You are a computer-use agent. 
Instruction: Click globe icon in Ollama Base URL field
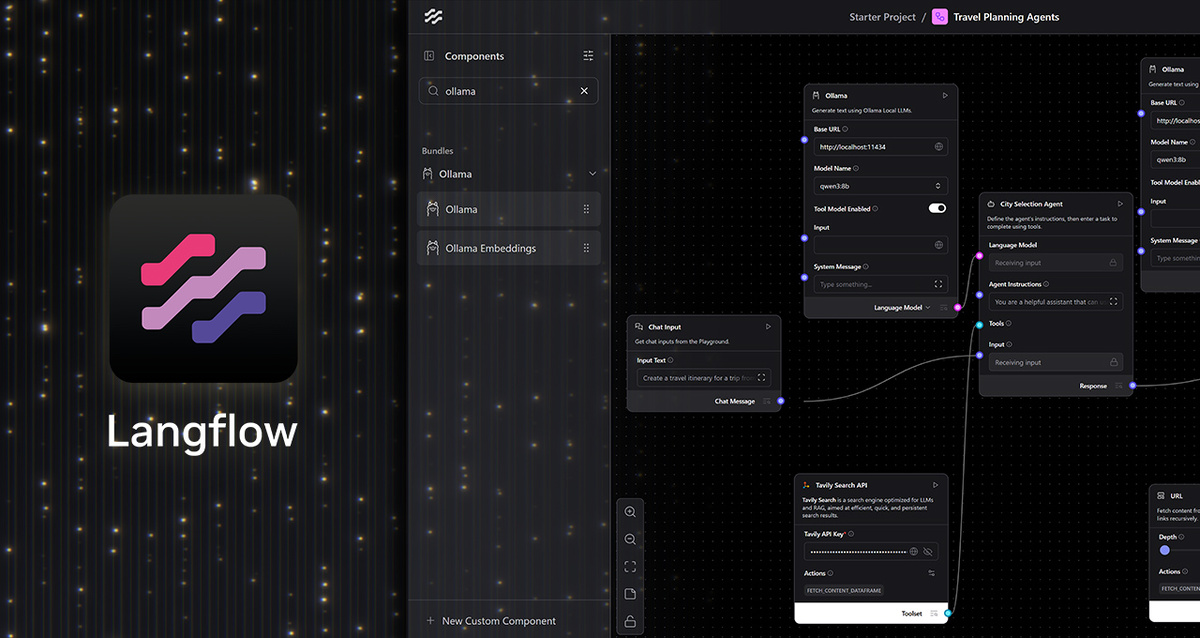point(939,147)
